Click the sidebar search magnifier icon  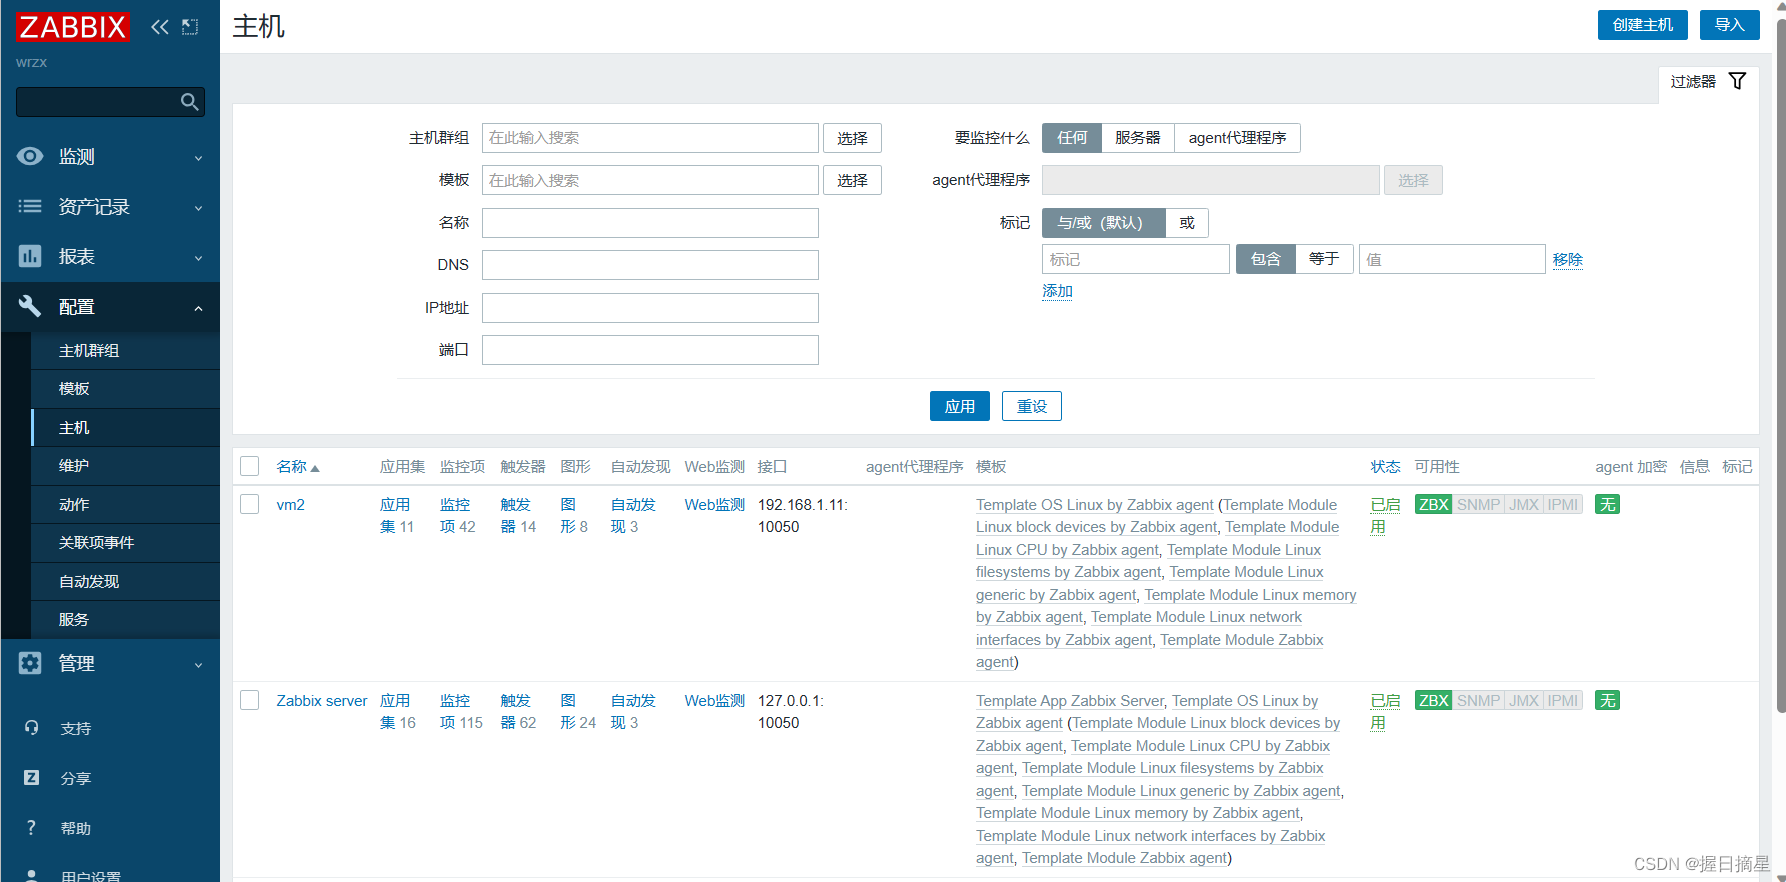click(x=189, y=102)
